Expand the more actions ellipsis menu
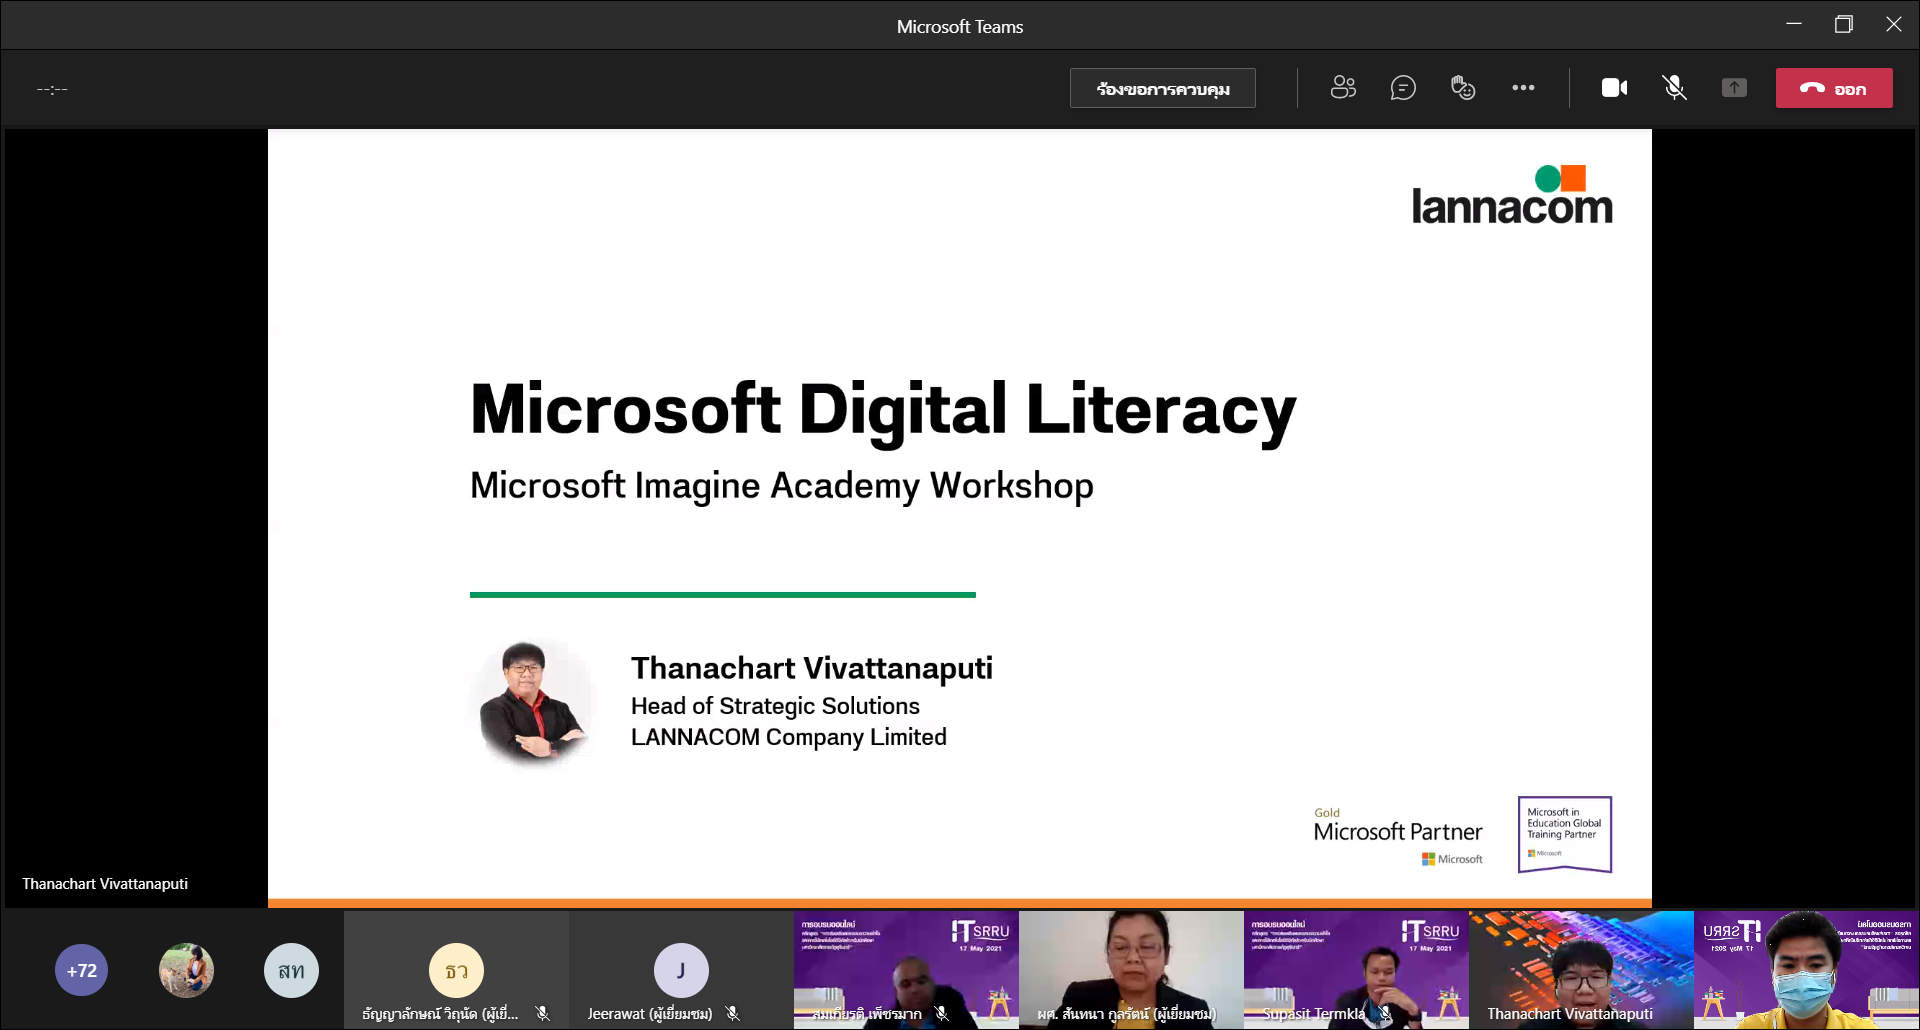Viewport: 1920px width, 1030px height. coord(1523,88)
